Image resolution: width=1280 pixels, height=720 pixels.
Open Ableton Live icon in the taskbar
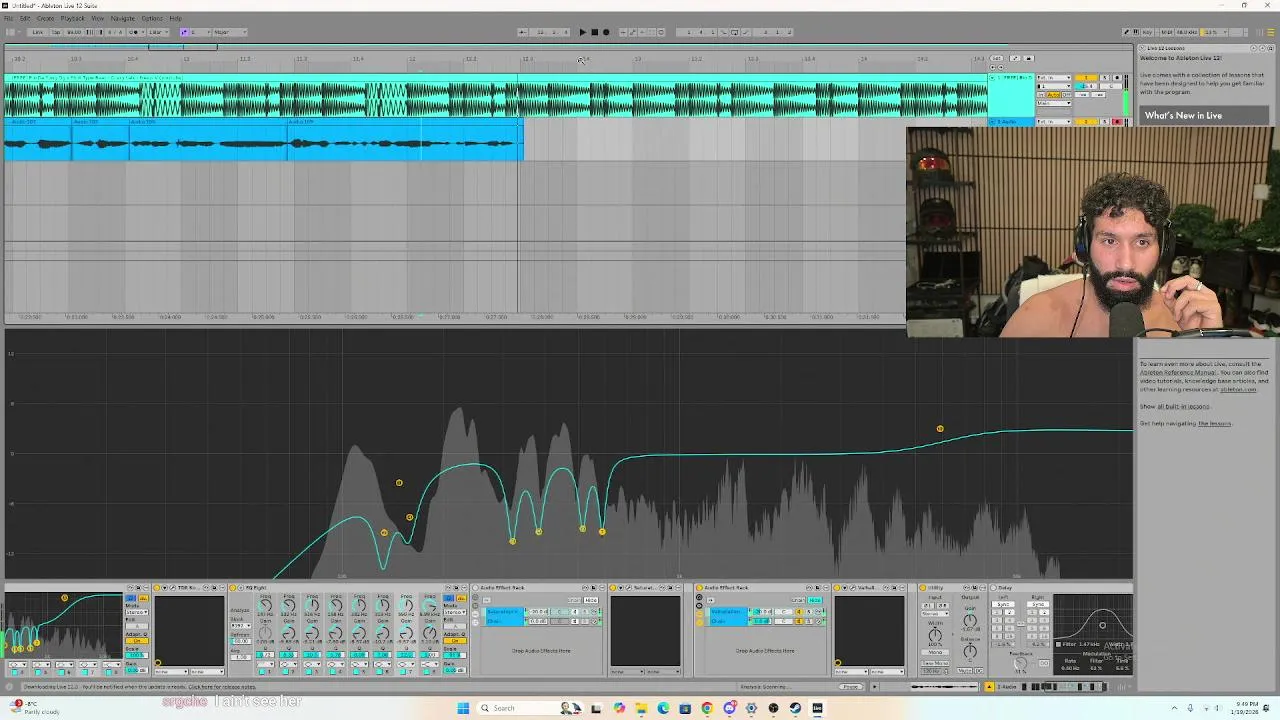pos(817,708)
